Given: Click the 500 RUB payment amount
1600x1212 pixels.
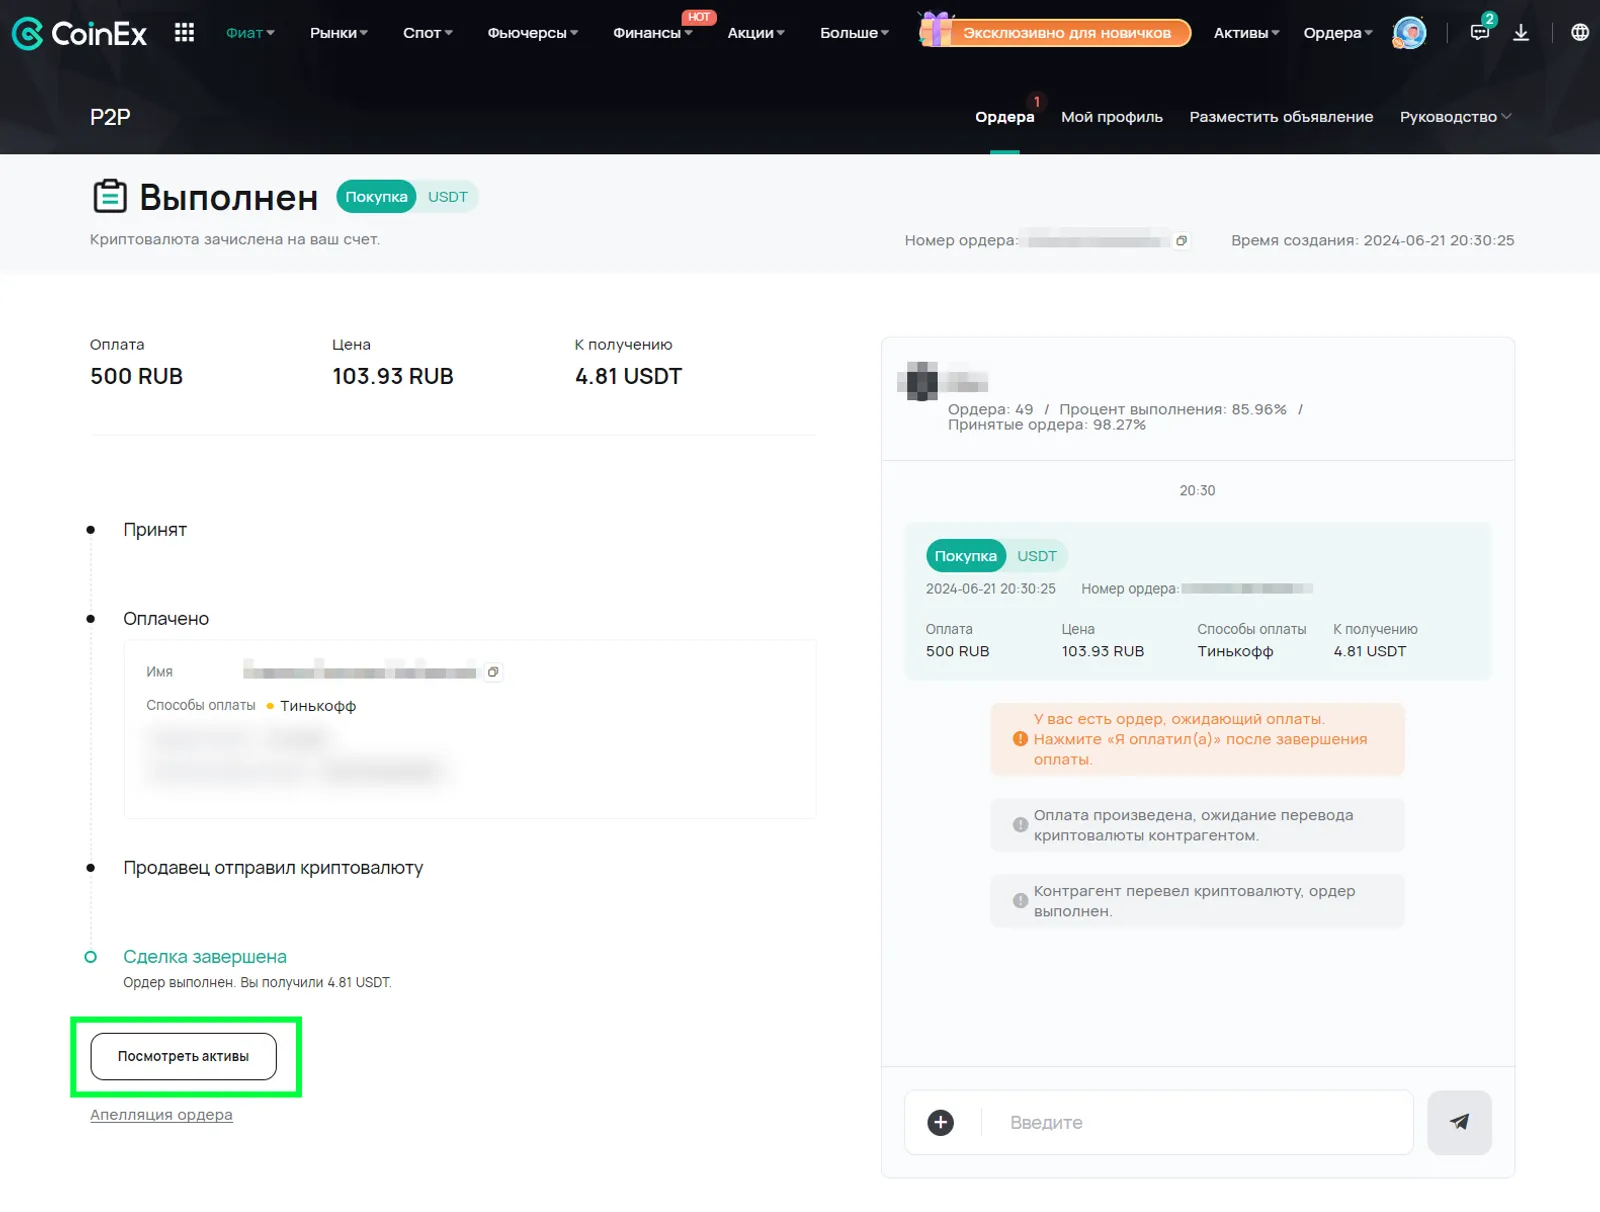Looking at the screenshot, I should tap(136, 376).
